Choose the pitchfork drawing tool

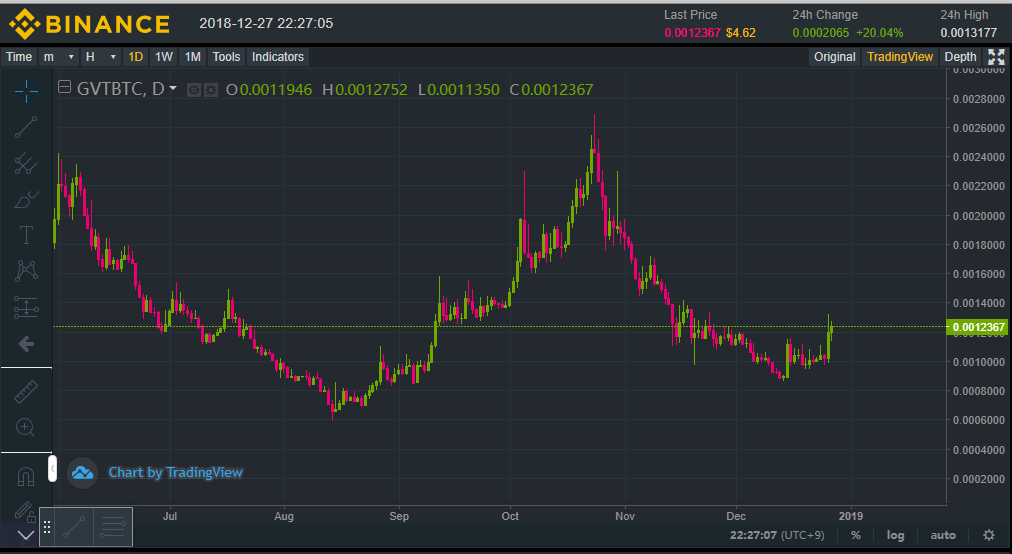[x=26, y=164]
